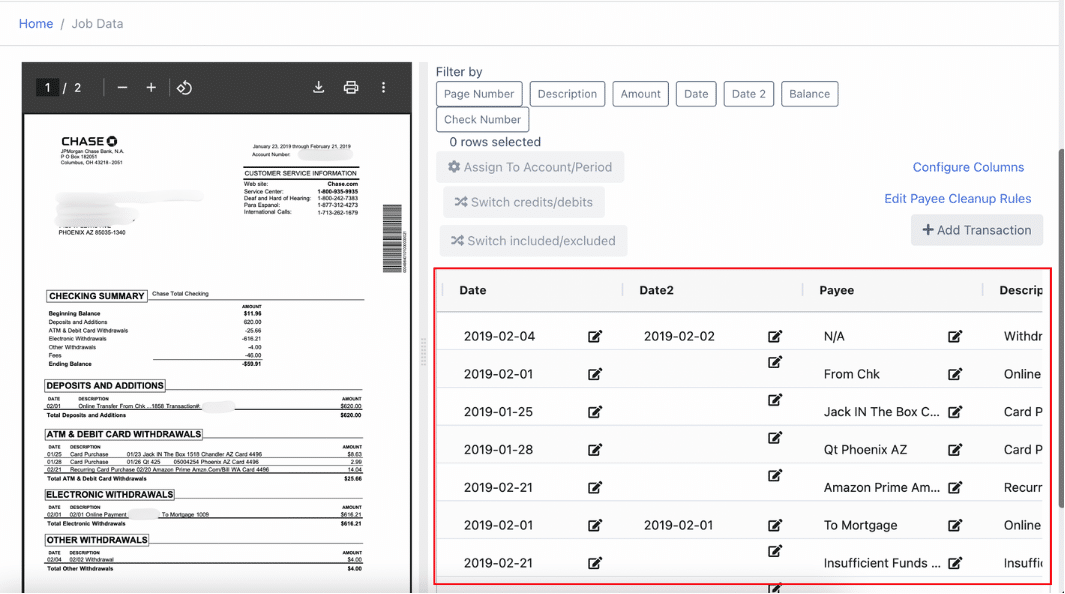Filter by Date 2
This screenshot has height=594, width=1065.
click(748, 94)
